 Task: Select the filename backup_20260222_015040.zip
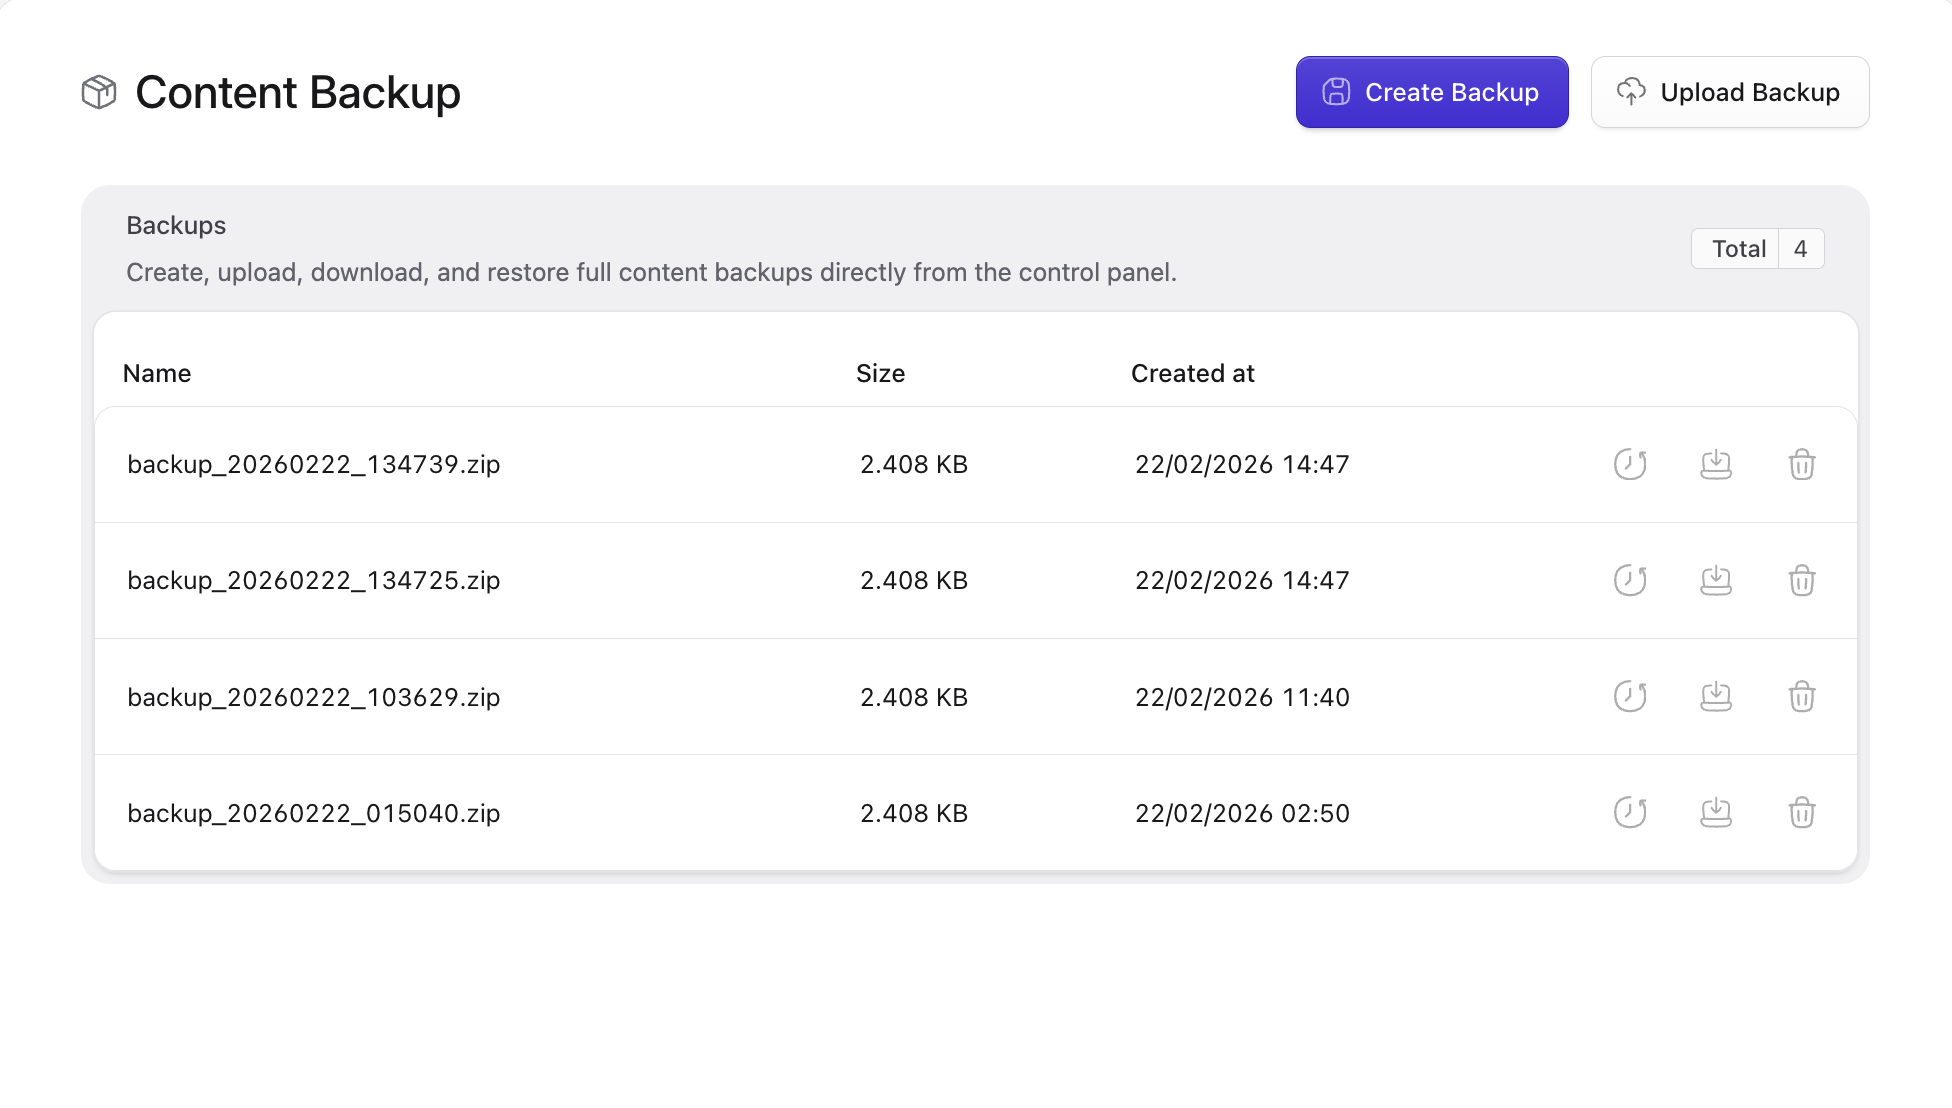pyautogui.click(x=313, y=813)
